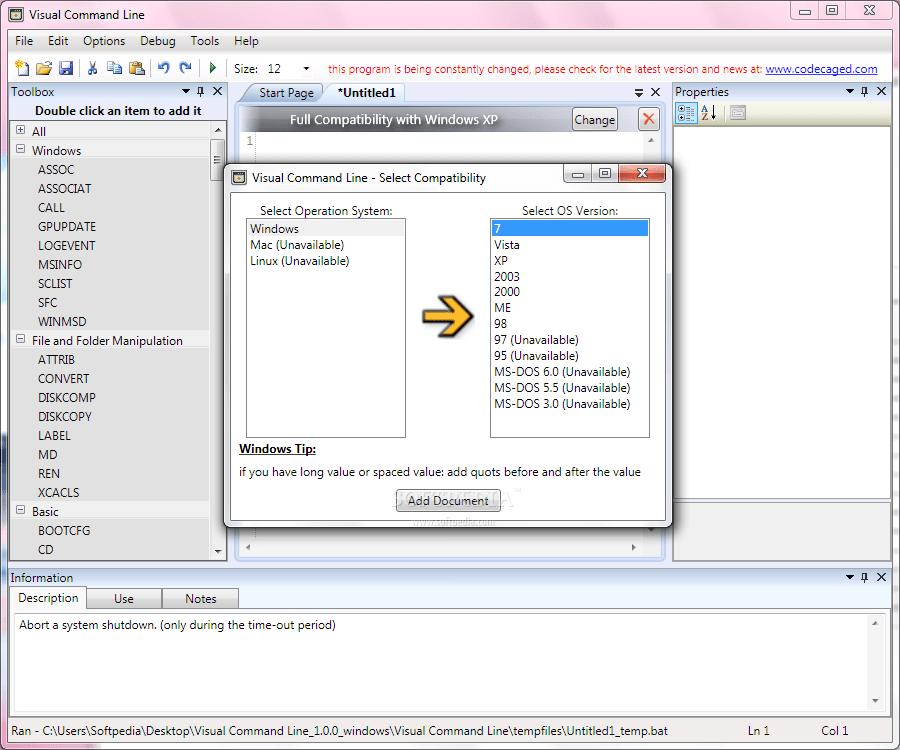Open the Options menu
Screen dimensions: 900x750
[104, 41]
